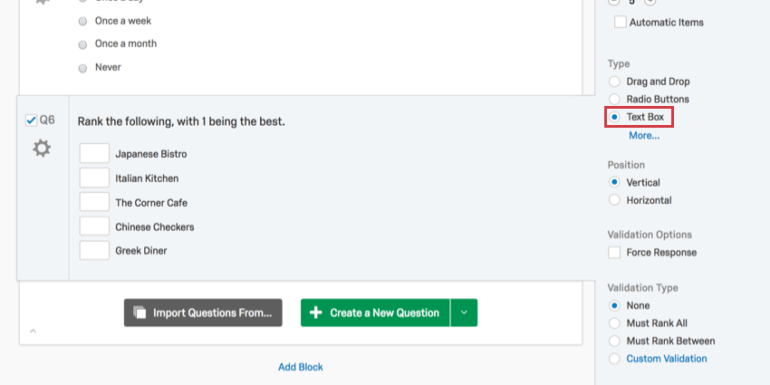Click More... link under Type

pos(644,136)
